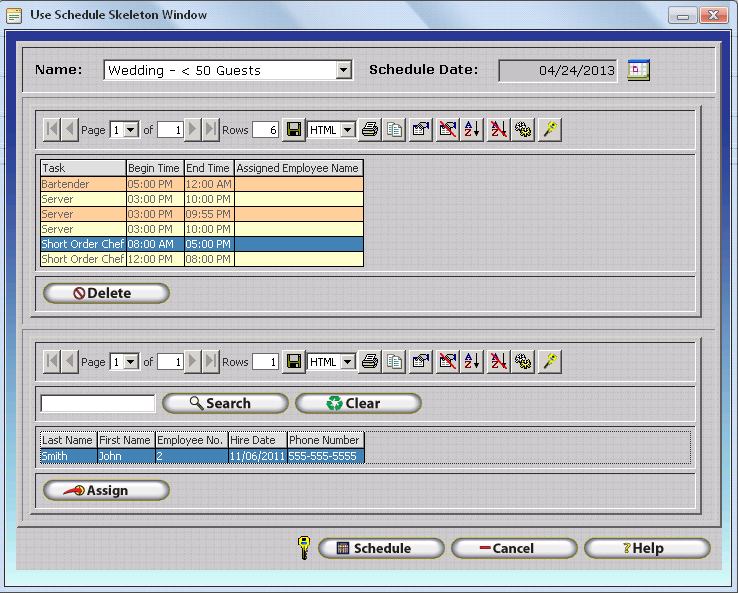
Task: Click the print icon in the task grid toolbar
Action: 370,130
